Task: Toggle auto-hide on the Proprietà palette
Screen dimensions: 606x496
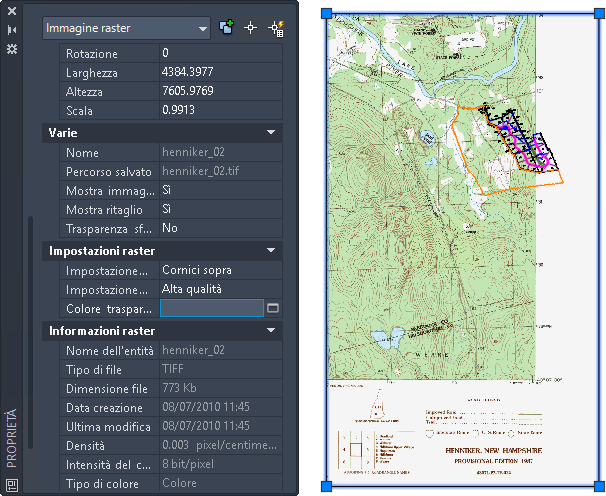Action: point(12,30)
